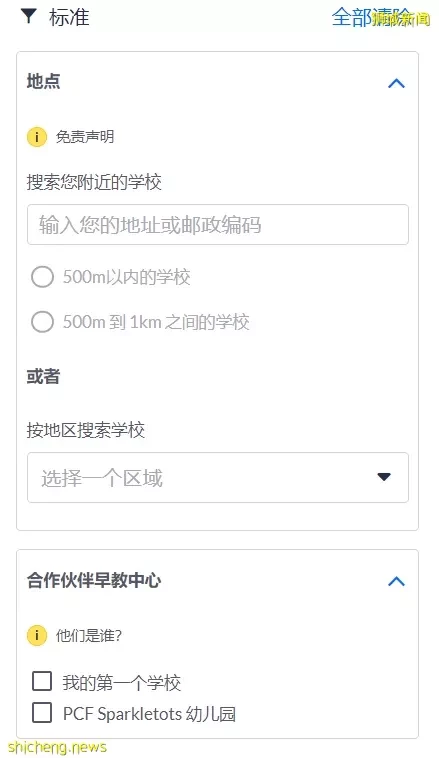Check the 我的第一个学校 checkbox
The width and height of the screenshot is (439, 758).
pos(42,681)
